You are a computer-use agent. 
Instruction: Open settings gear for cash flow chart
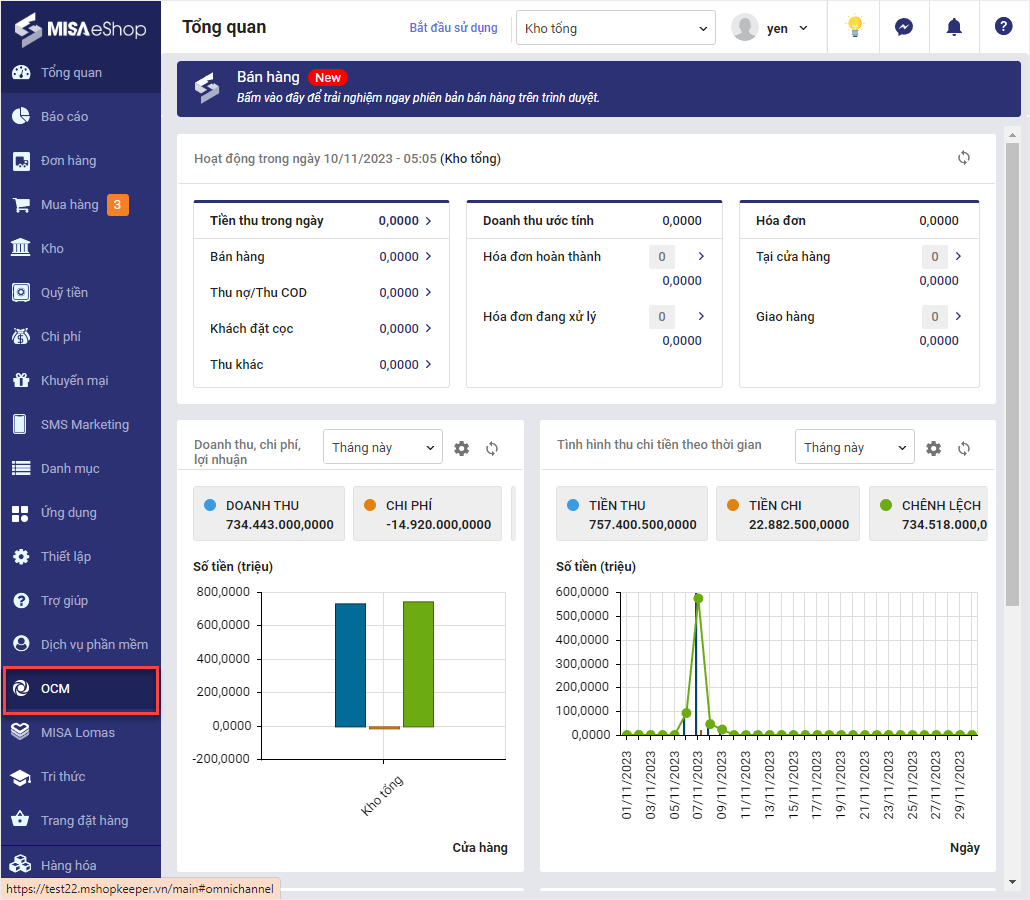click(x=933, y=449)
